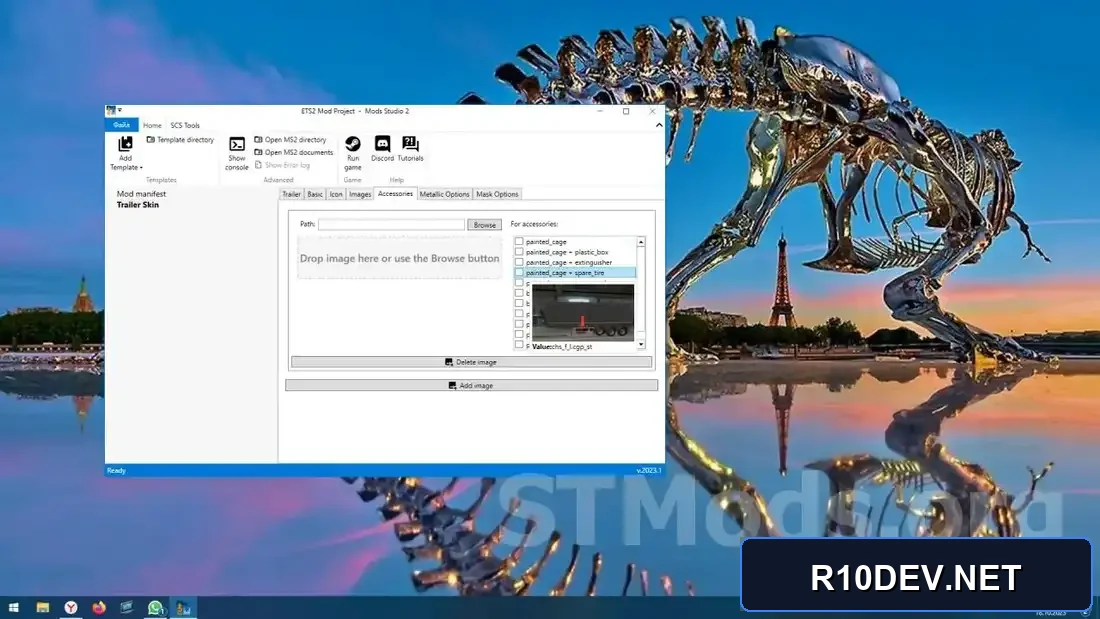Click the Template directory icon

pos(151,140)
